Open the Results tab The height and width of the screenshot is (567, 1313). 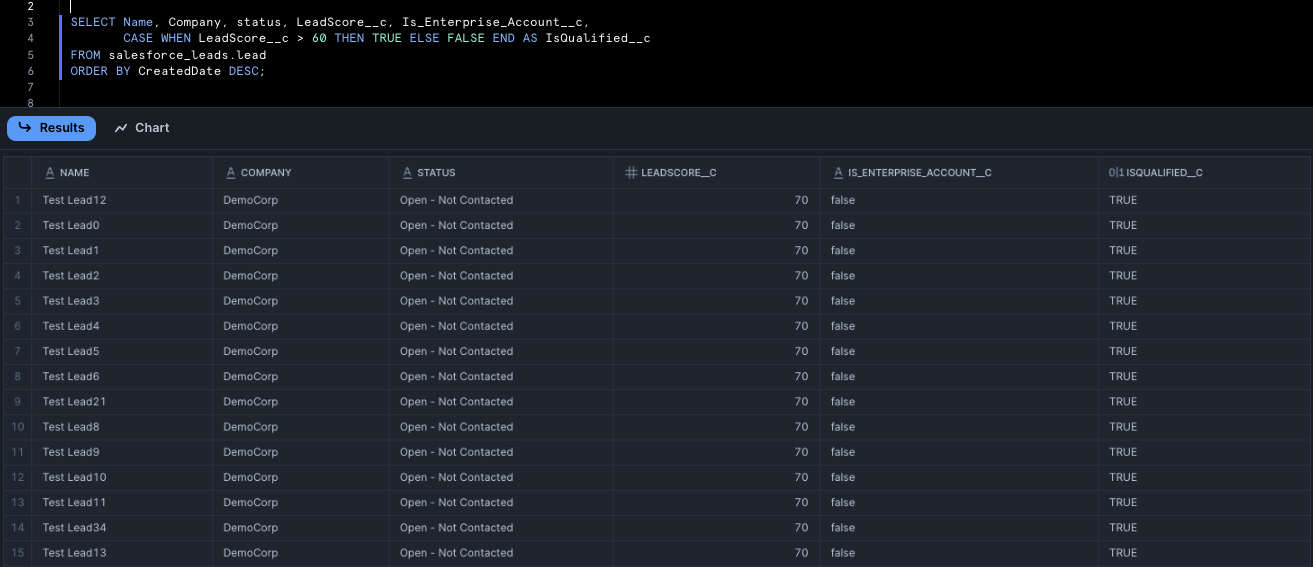51,128
